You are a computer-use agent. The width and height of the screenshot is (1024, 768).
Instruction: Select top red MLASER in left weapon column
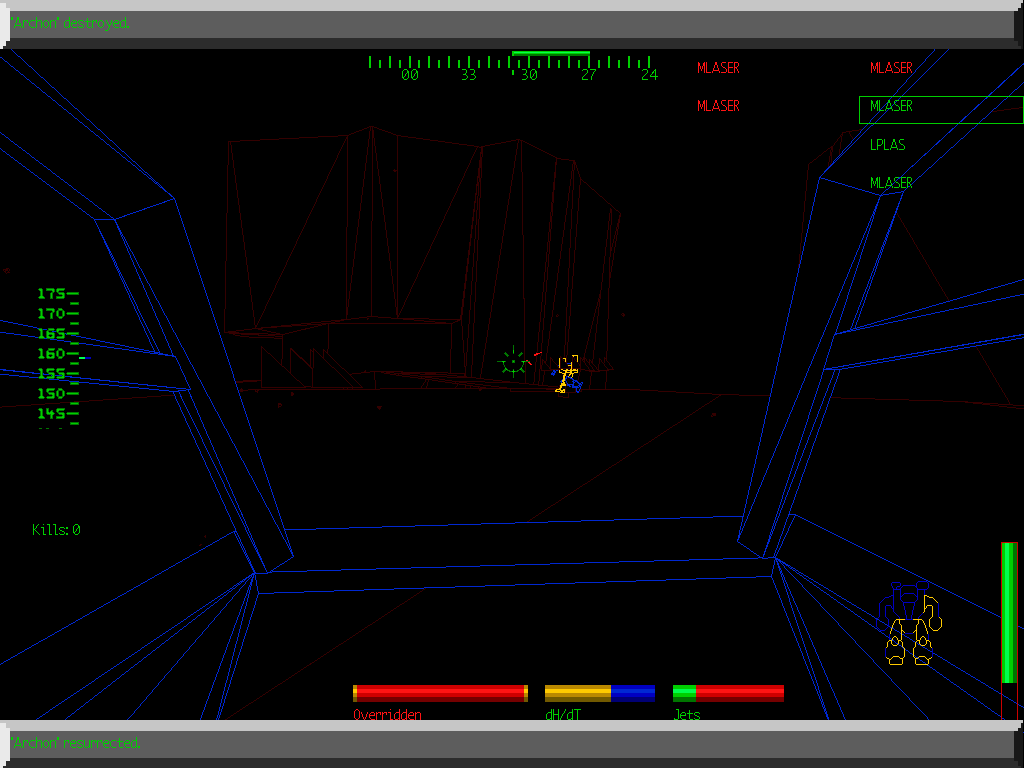coord(718,68)
